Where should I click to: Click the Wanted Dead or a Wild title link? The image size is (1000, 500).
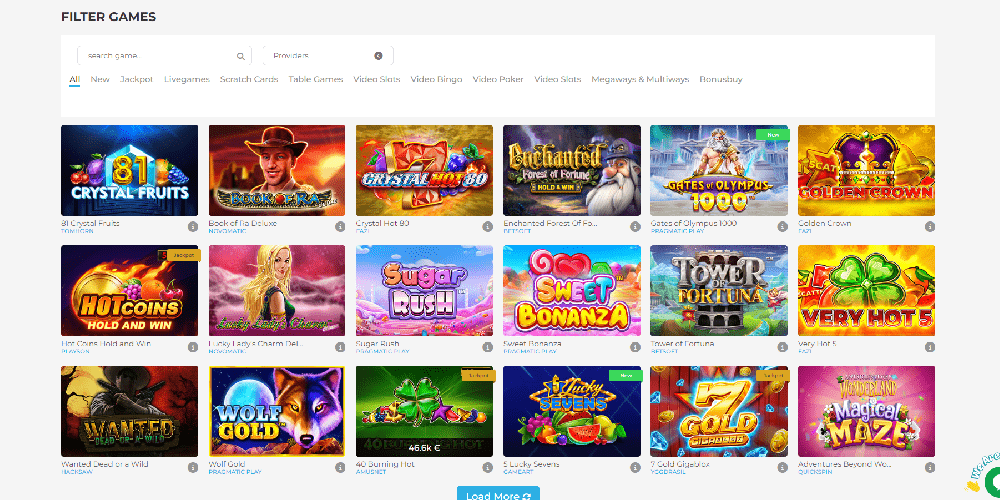click(x=104, y=463)
